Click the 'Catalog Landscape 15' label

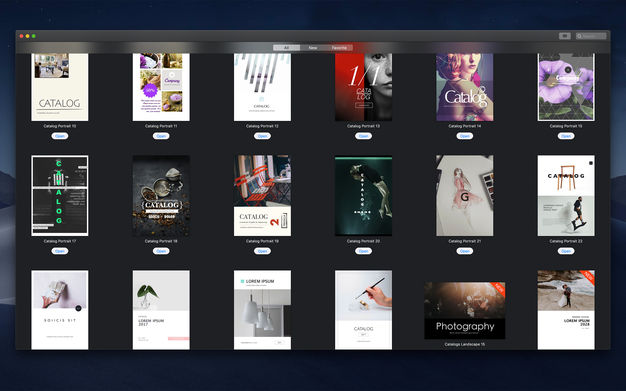point(465,344)
